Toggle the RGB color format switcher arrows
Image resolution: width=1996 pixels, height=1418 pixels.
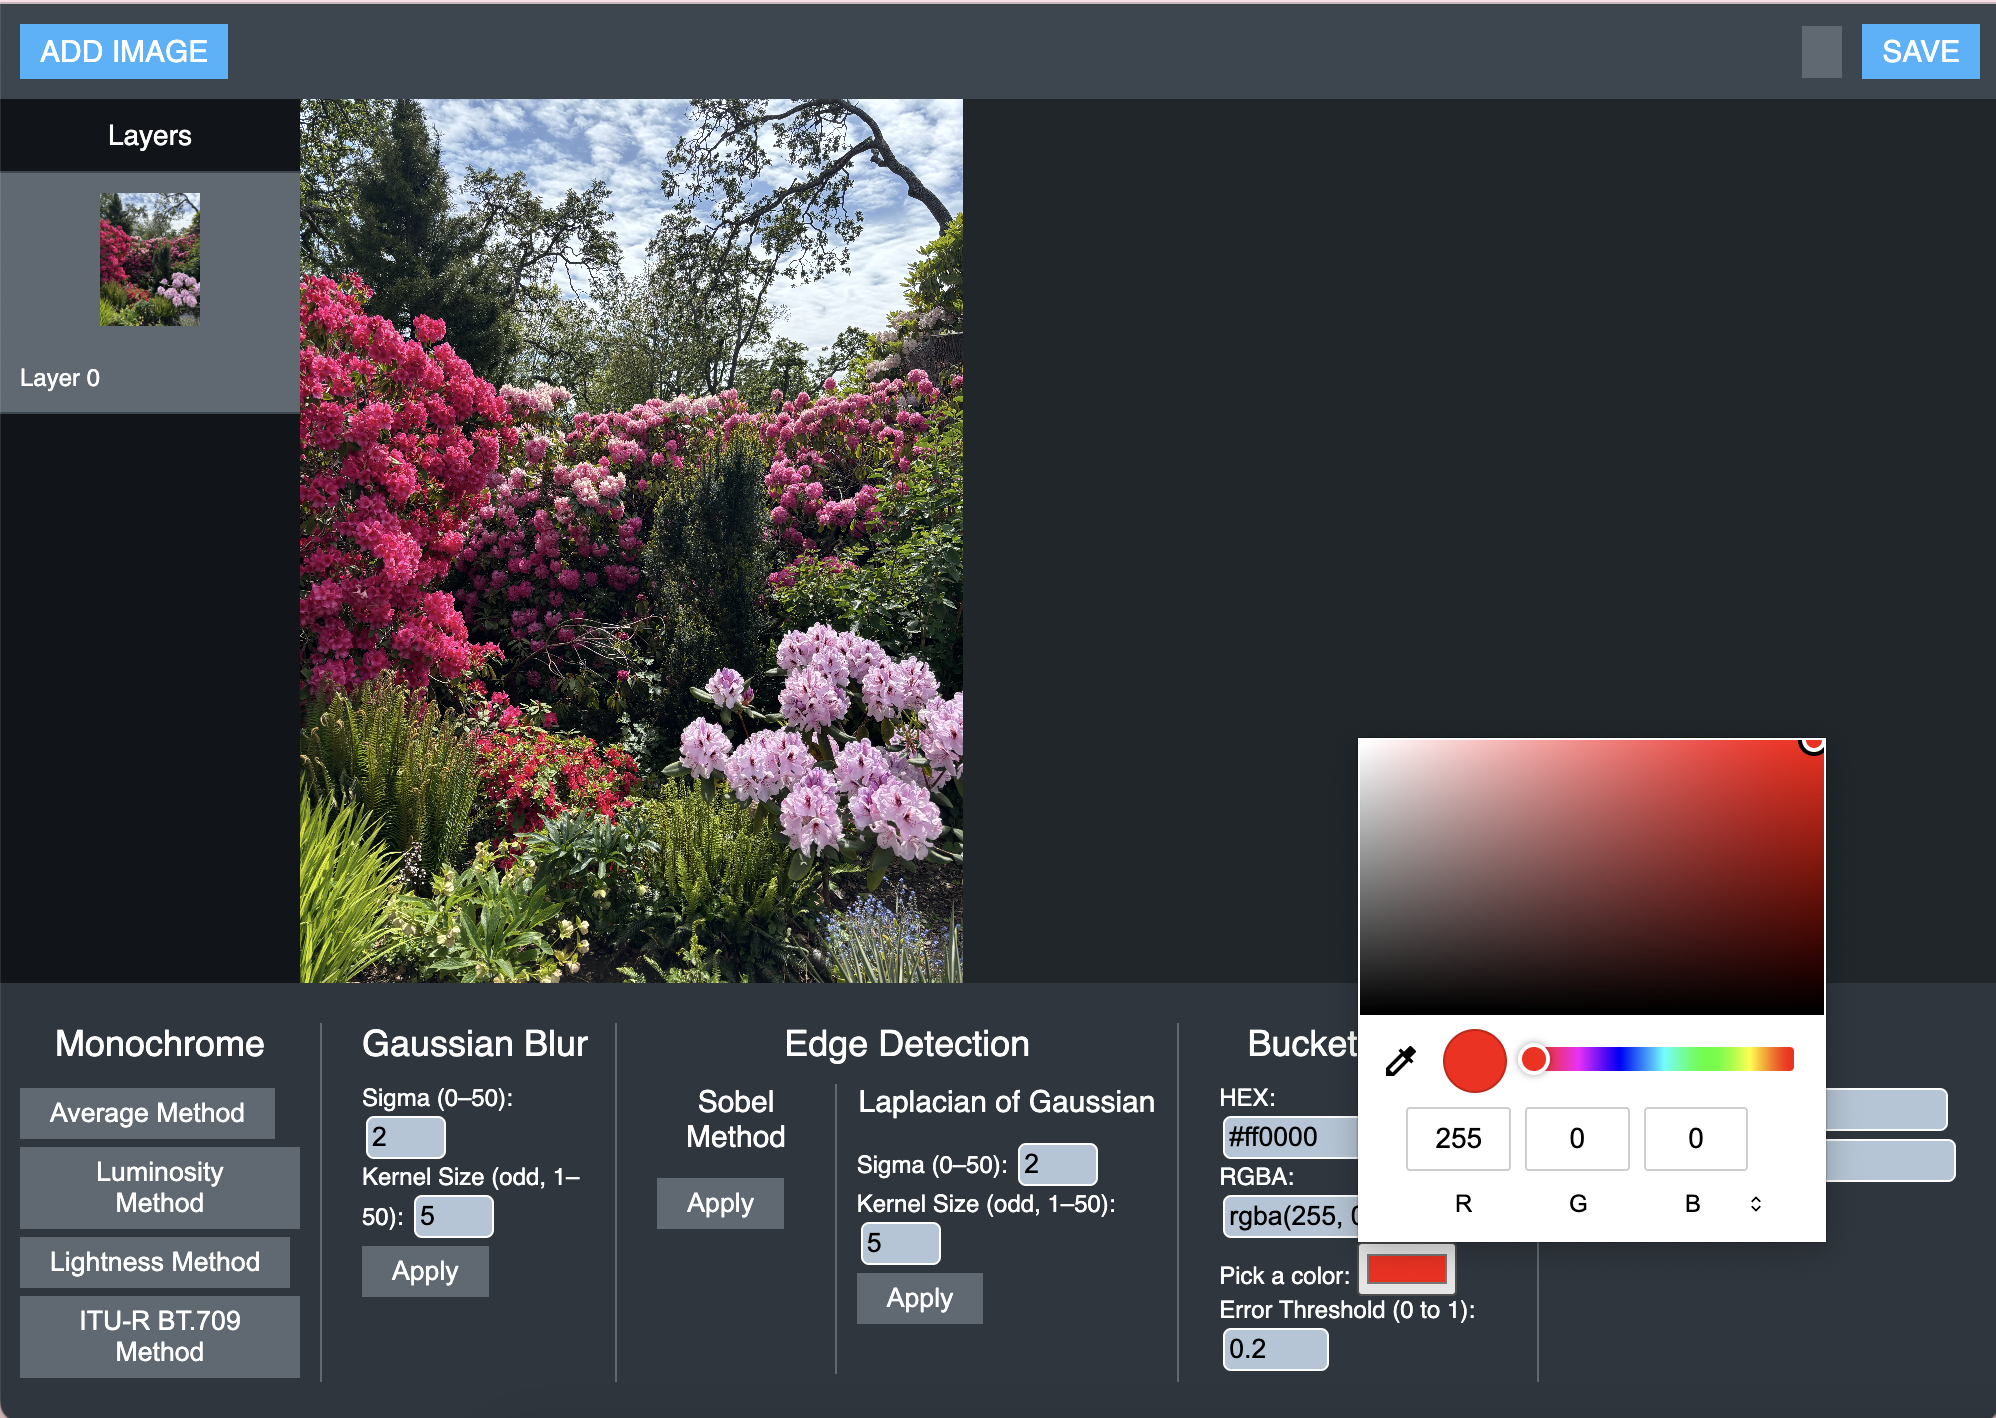1755,1203
